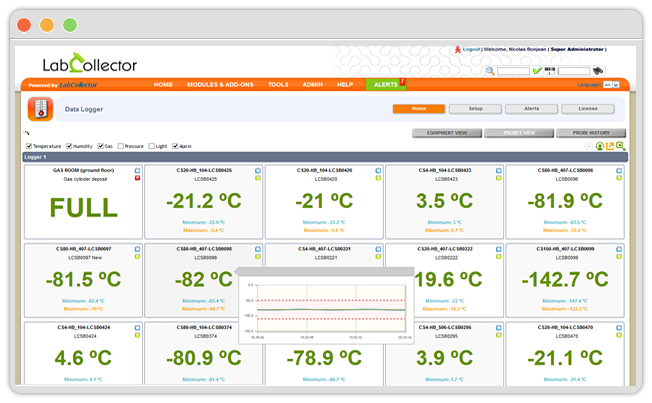Viewport: 652px width, 403px height.
Task: Click the barcode input field beside binoculars
Action: [573, 71]
